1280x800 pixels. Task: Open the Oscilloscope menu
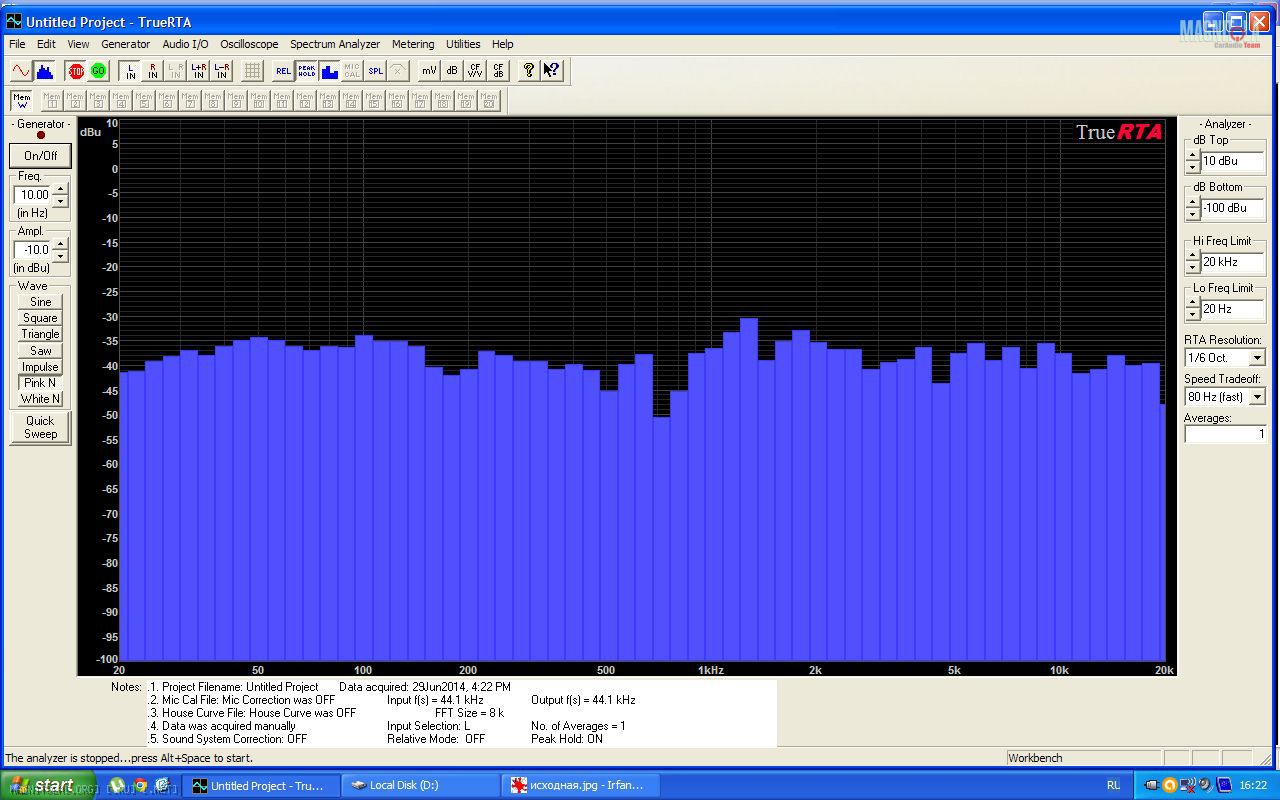tap(250, 44)
